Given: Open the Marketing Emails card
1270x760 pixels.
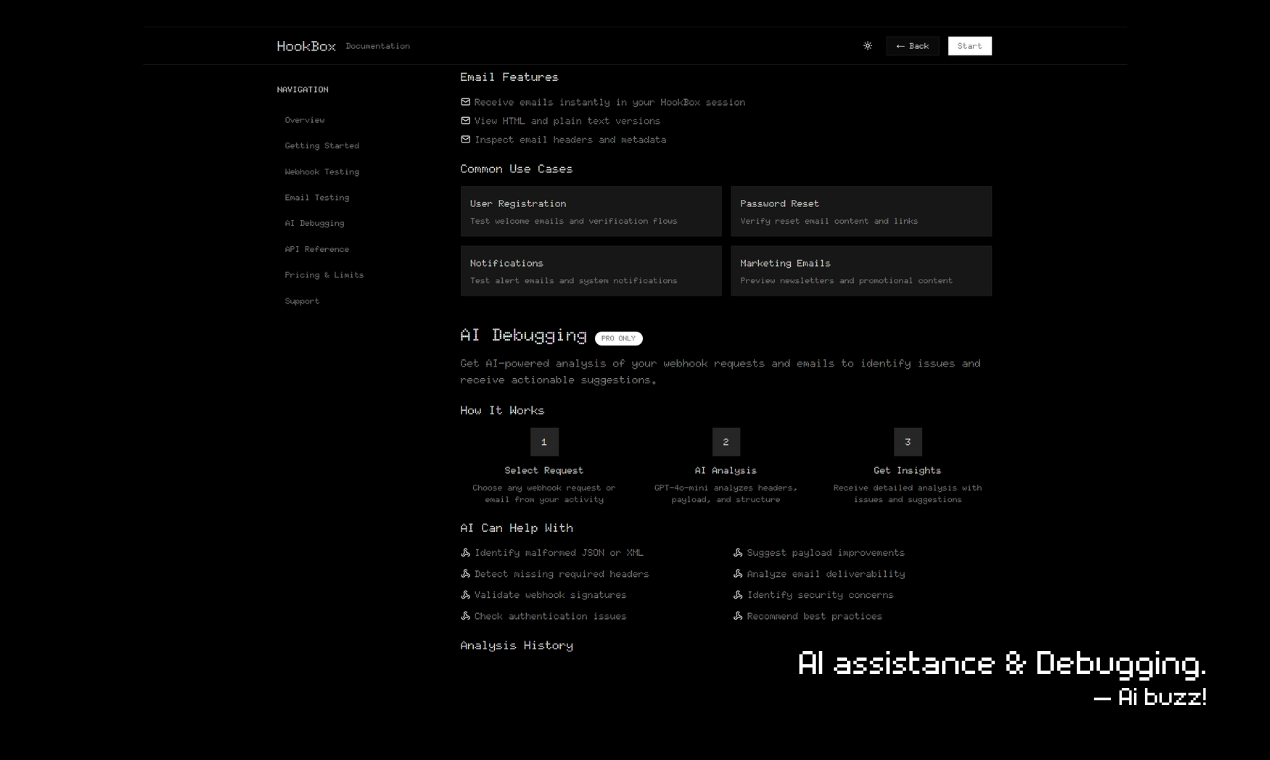Looking at the screenshot, I should (x=861, y=271).
